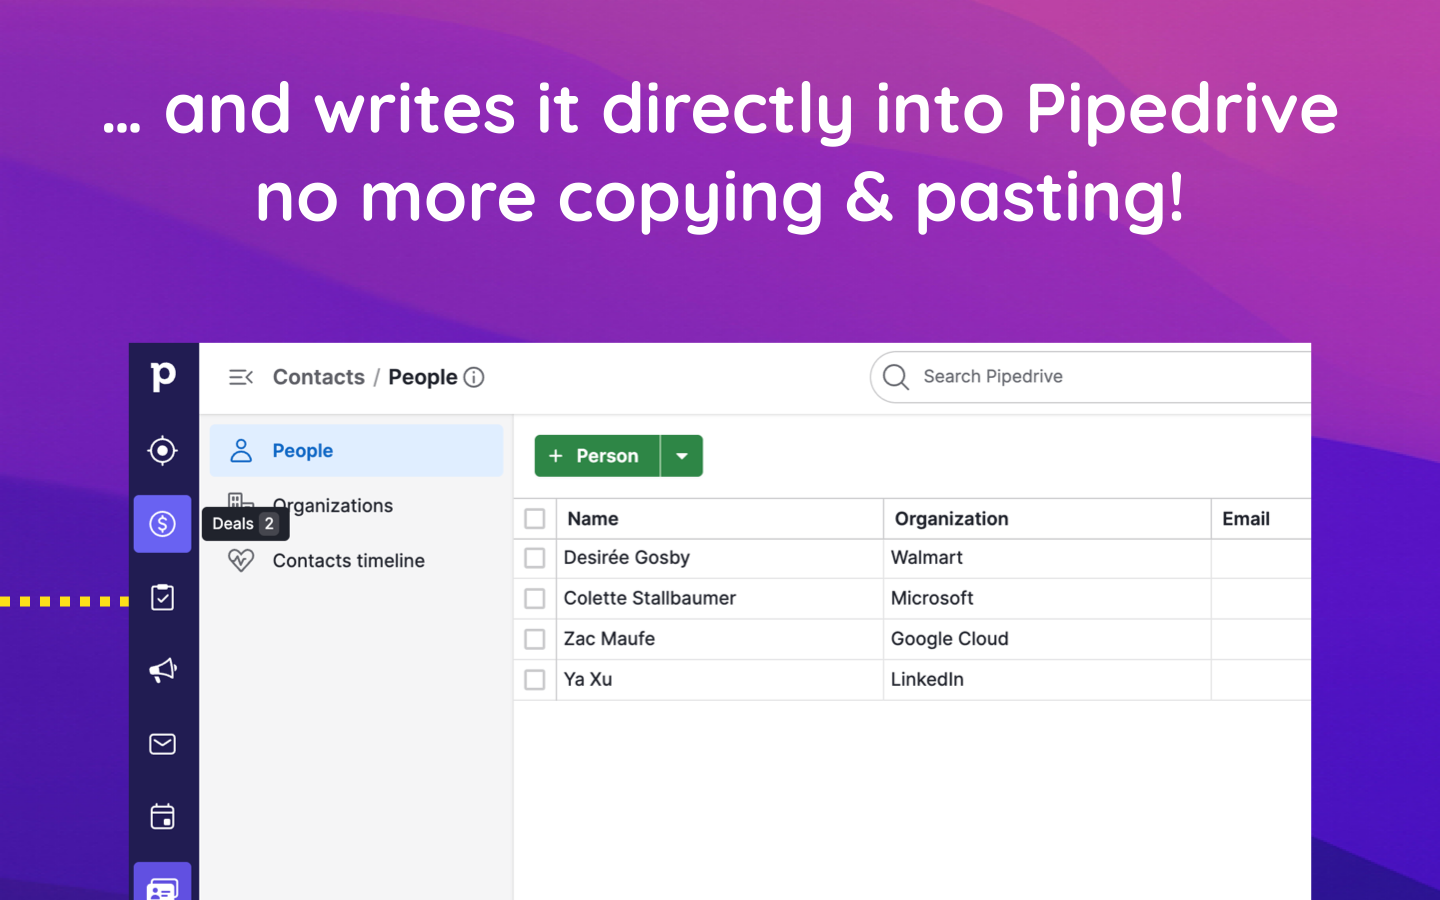Click the person icon next to People
This screenshot has width=1440, height=900.
coord(241,451)
